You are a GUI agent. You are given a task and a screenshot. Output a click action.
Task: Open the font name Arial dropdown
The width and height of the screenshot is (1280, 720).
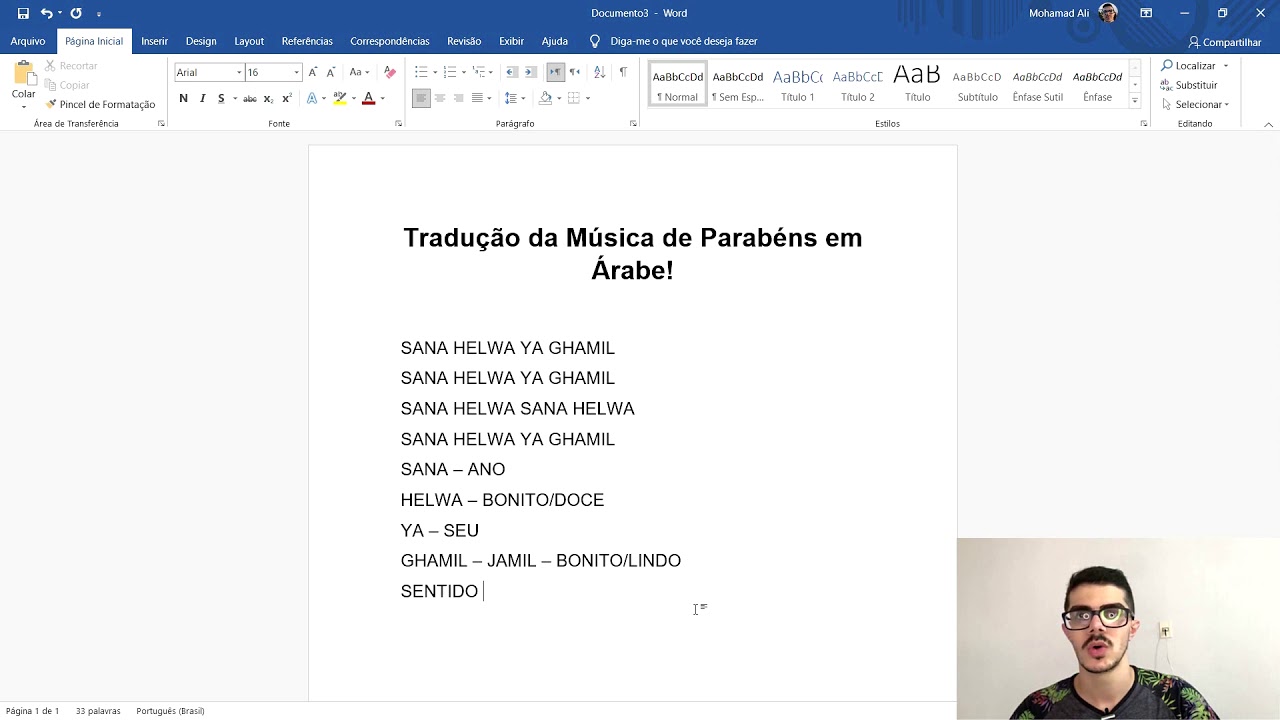click(x=239, y=72)
